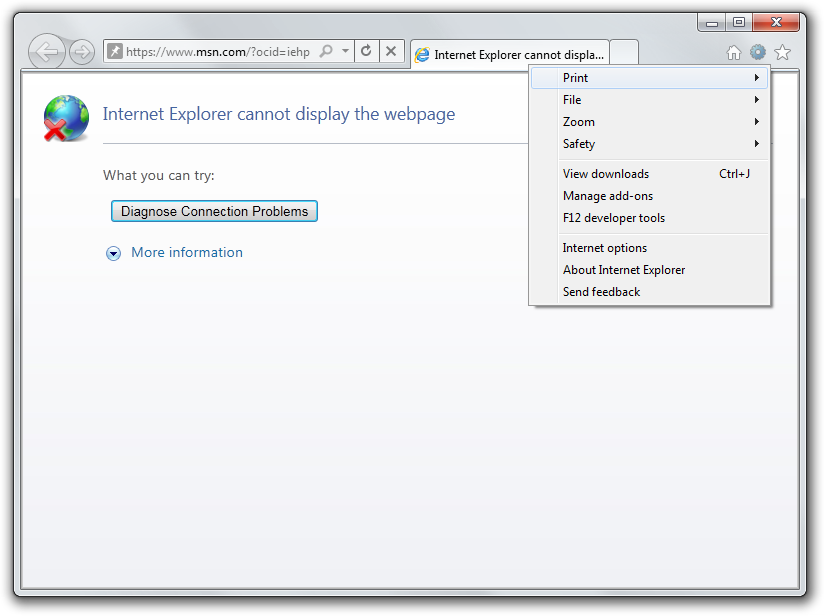Screen dimensions: 826x616
Task: Open the address bar autocomplete dropdown arrow
Action: pos(345,51)
